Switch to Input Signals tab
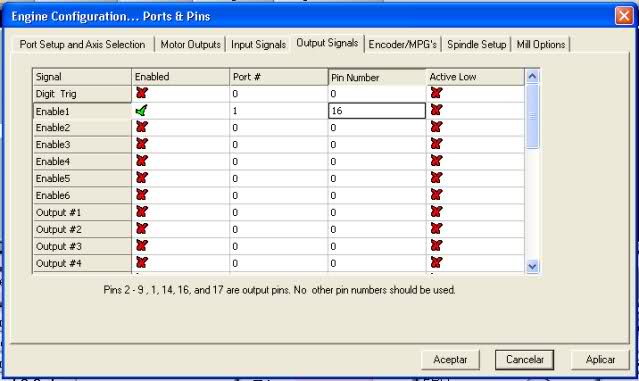 (x=258, y=44)
